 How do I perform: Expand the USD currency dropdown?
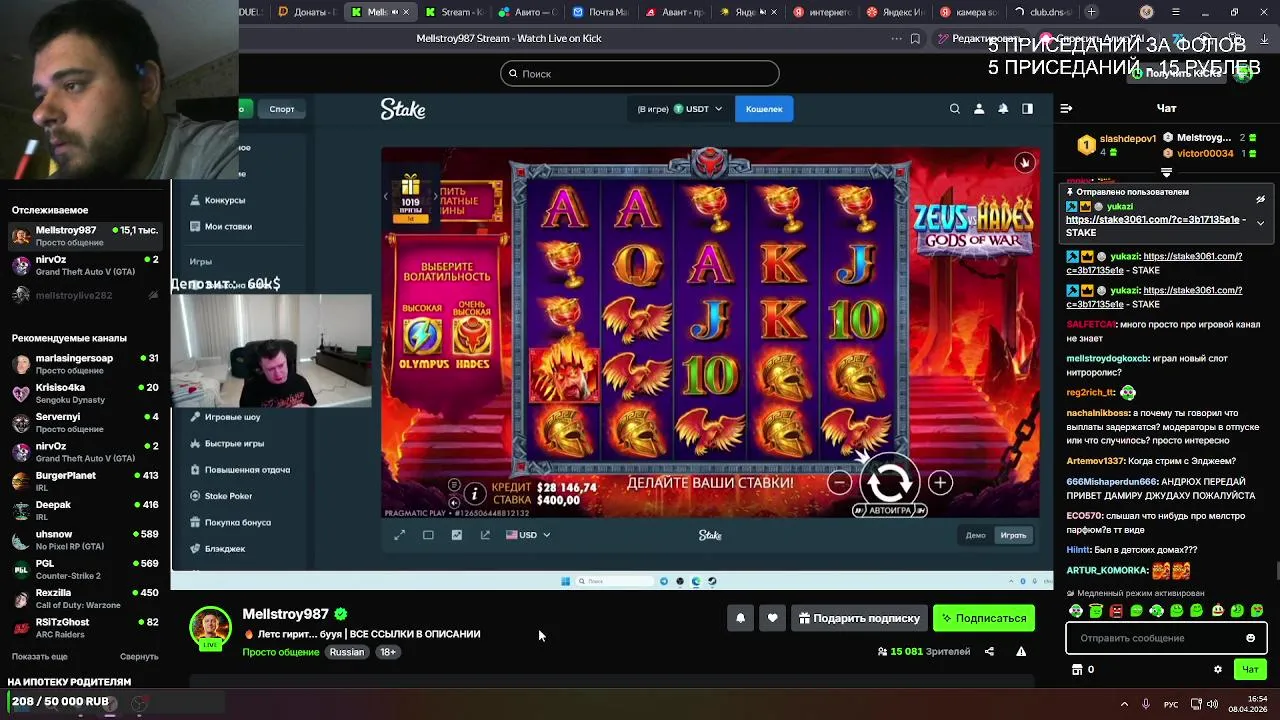click(528, 535)
